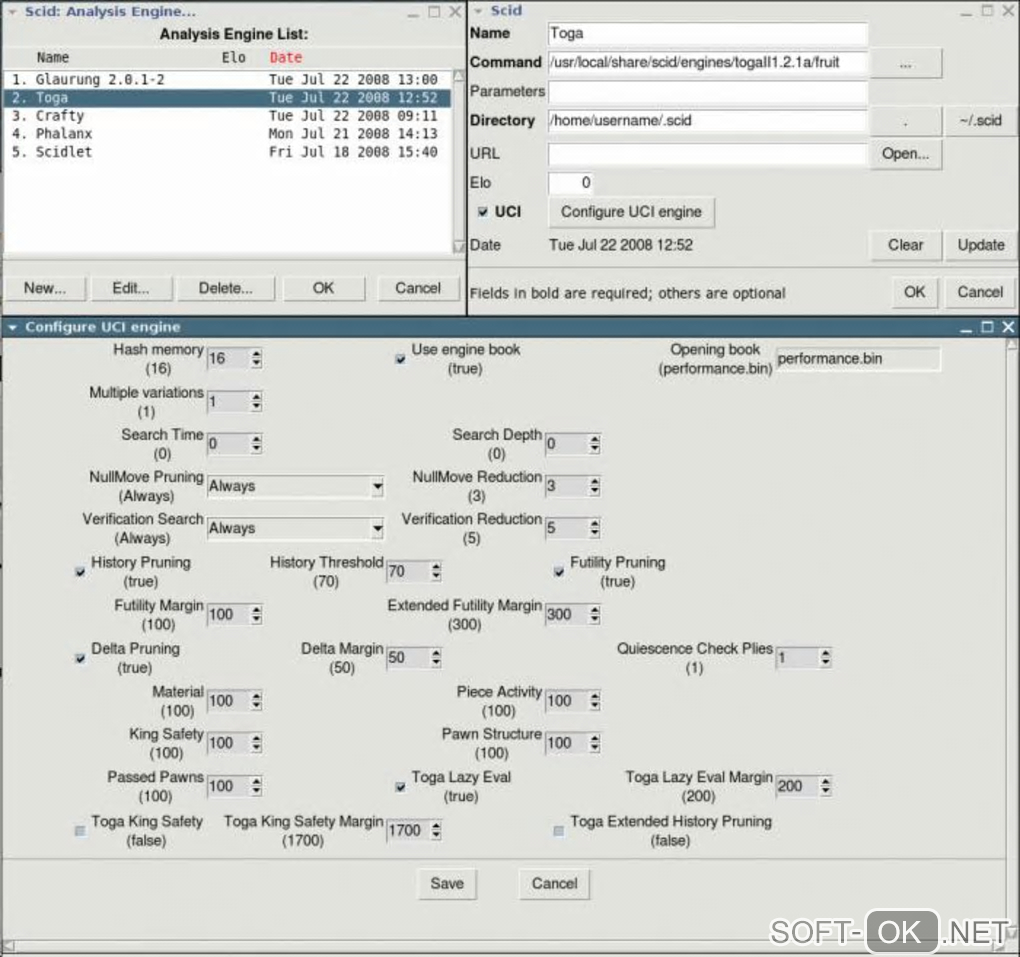Click the Delete... engine button
This screenshot has width=1020, height=957.
(x=226, y=288)
